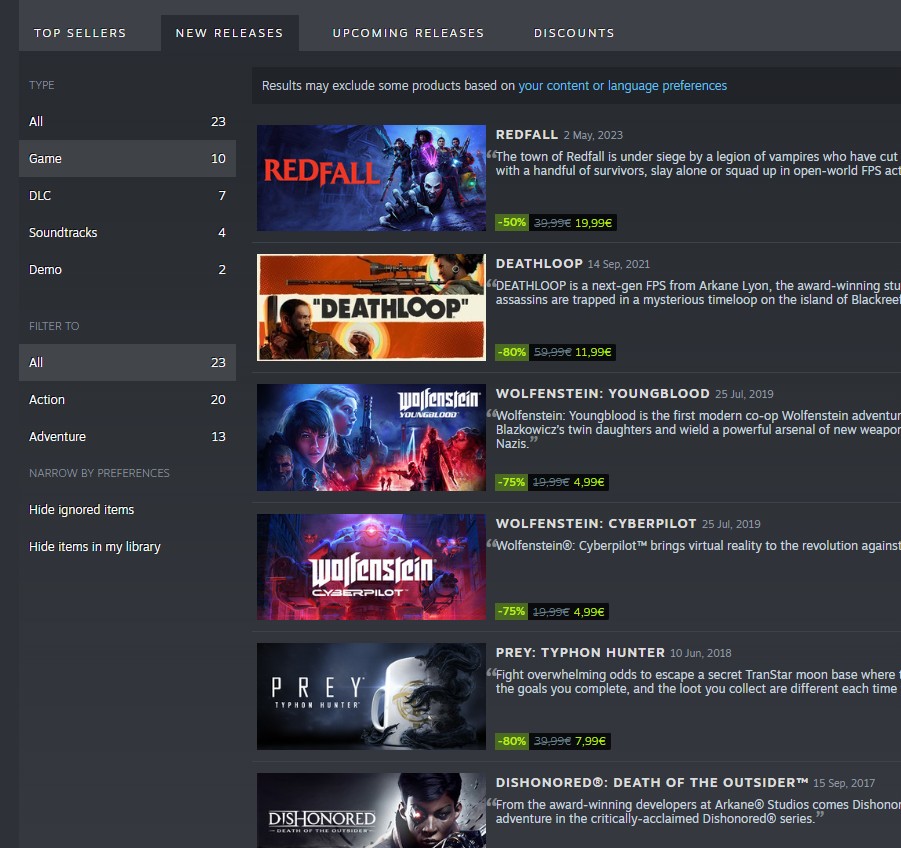The image size is (901, 848).
Task: Open the Upcoming Releases tab
Action: click(x=409, y=33)
